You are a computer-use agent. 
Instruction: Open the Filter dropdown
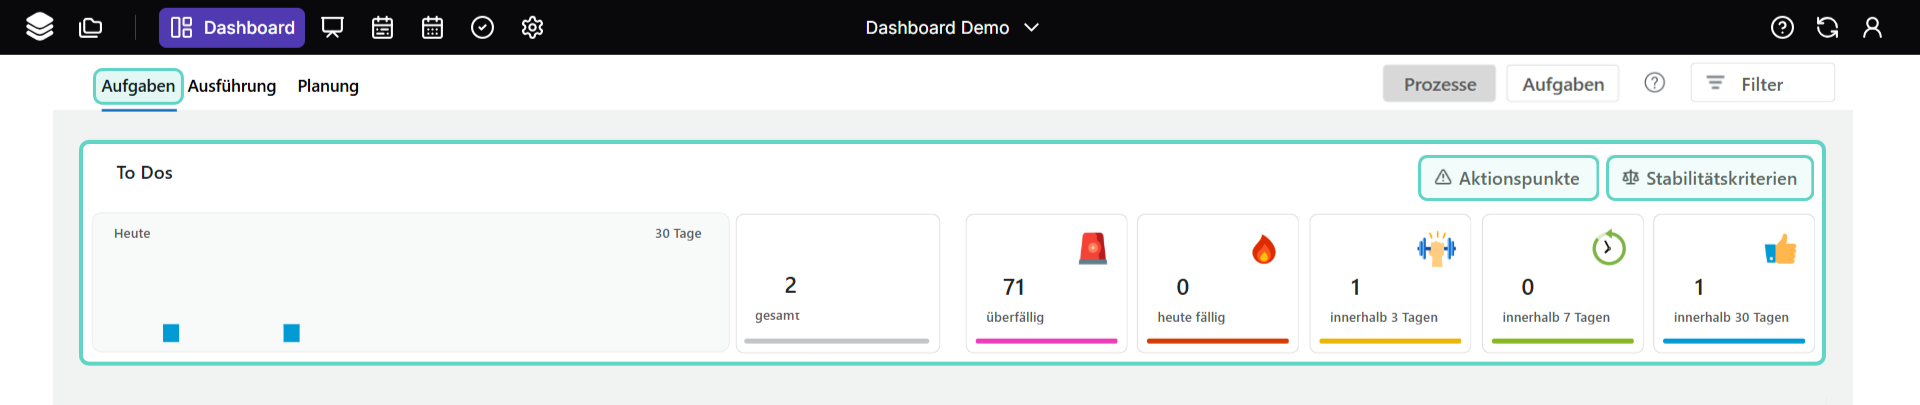click(x=1762, y=84)
